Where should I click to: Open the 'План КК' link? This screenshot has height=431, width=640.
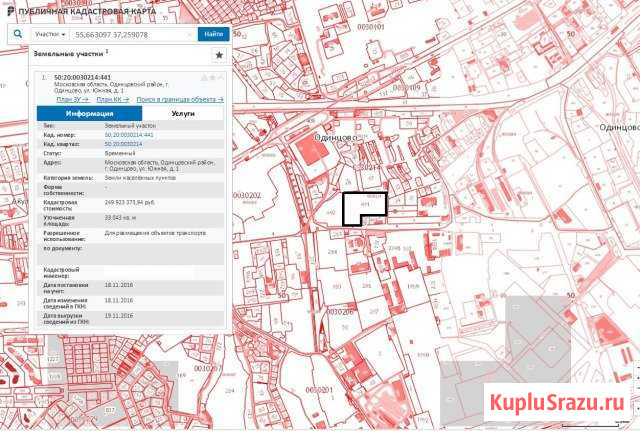click(113, 100)
